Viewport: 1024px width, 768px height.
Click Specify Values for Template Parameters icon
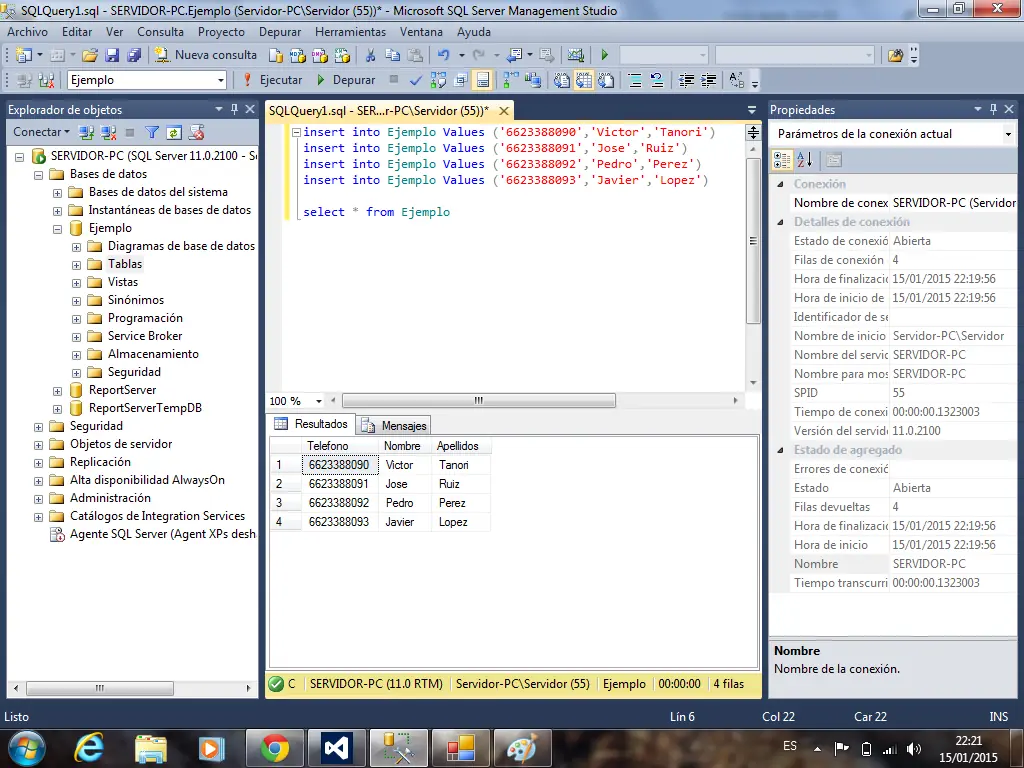737,80
